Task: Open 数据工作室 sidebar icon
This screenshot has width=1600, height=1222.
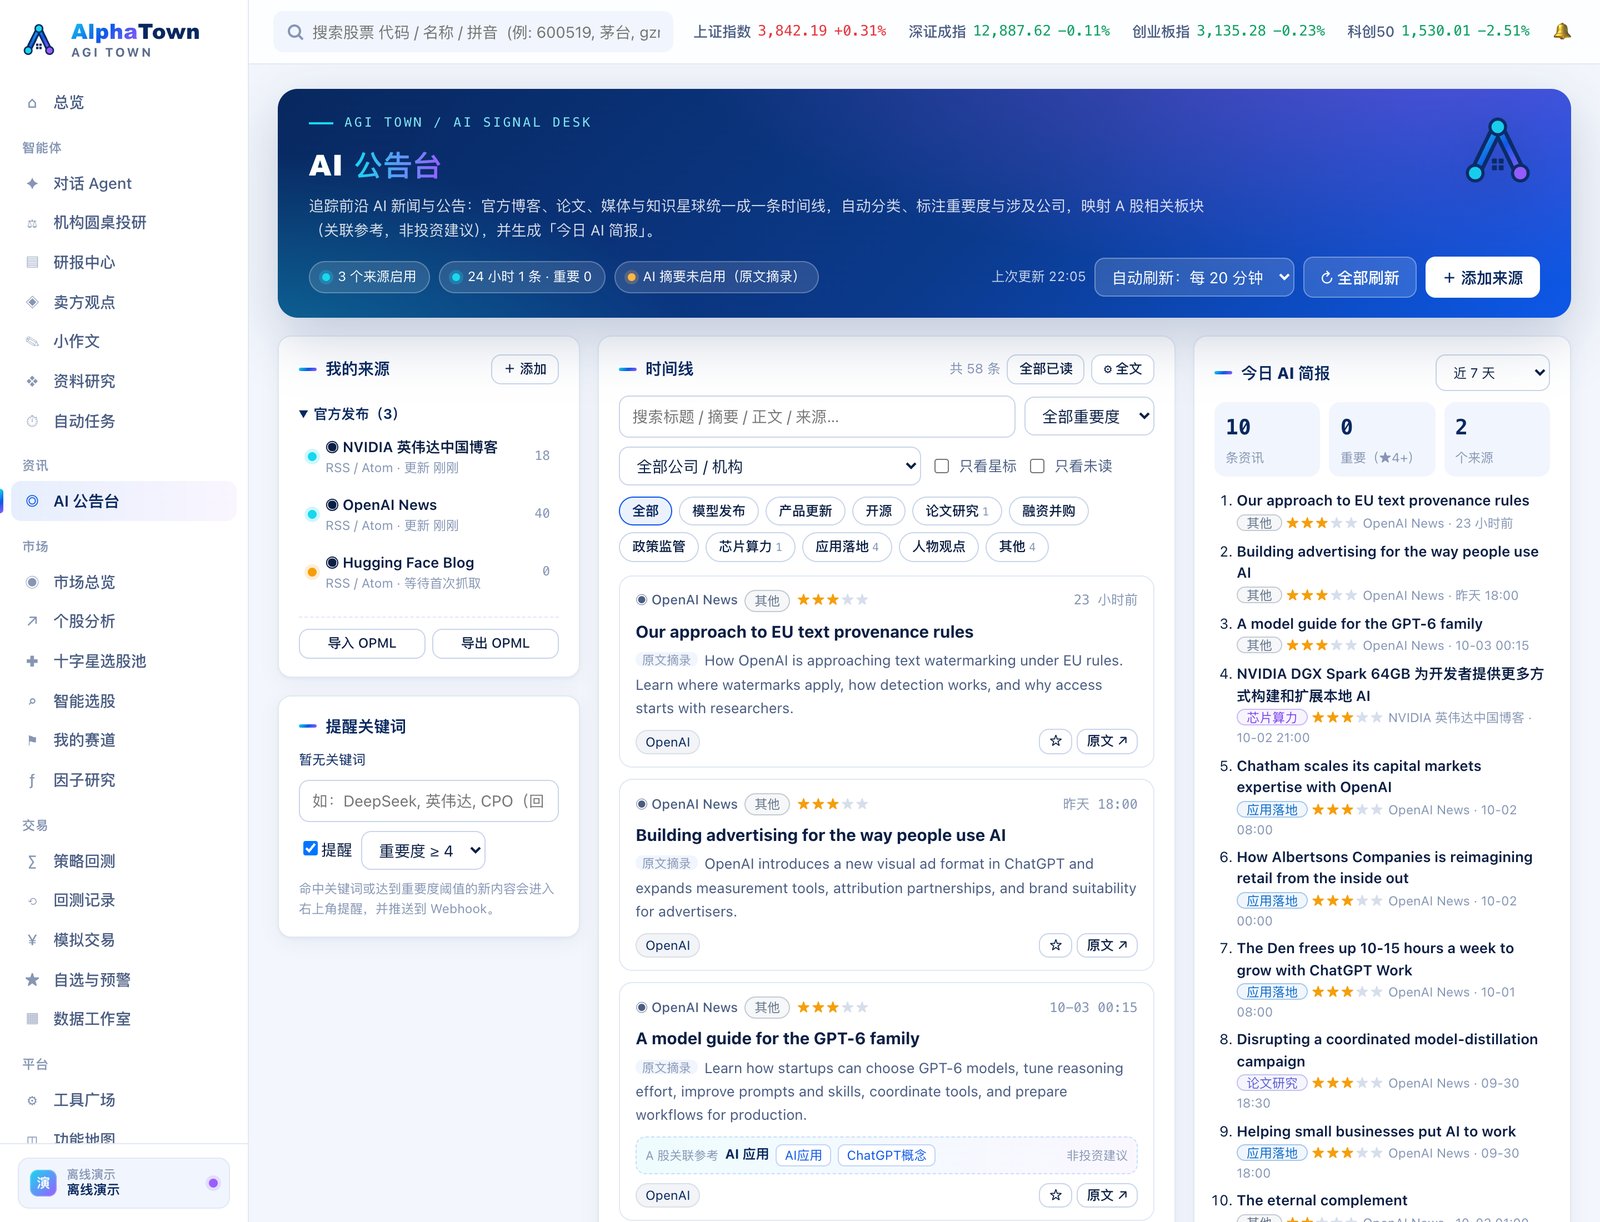Action: coord(32,1019)
